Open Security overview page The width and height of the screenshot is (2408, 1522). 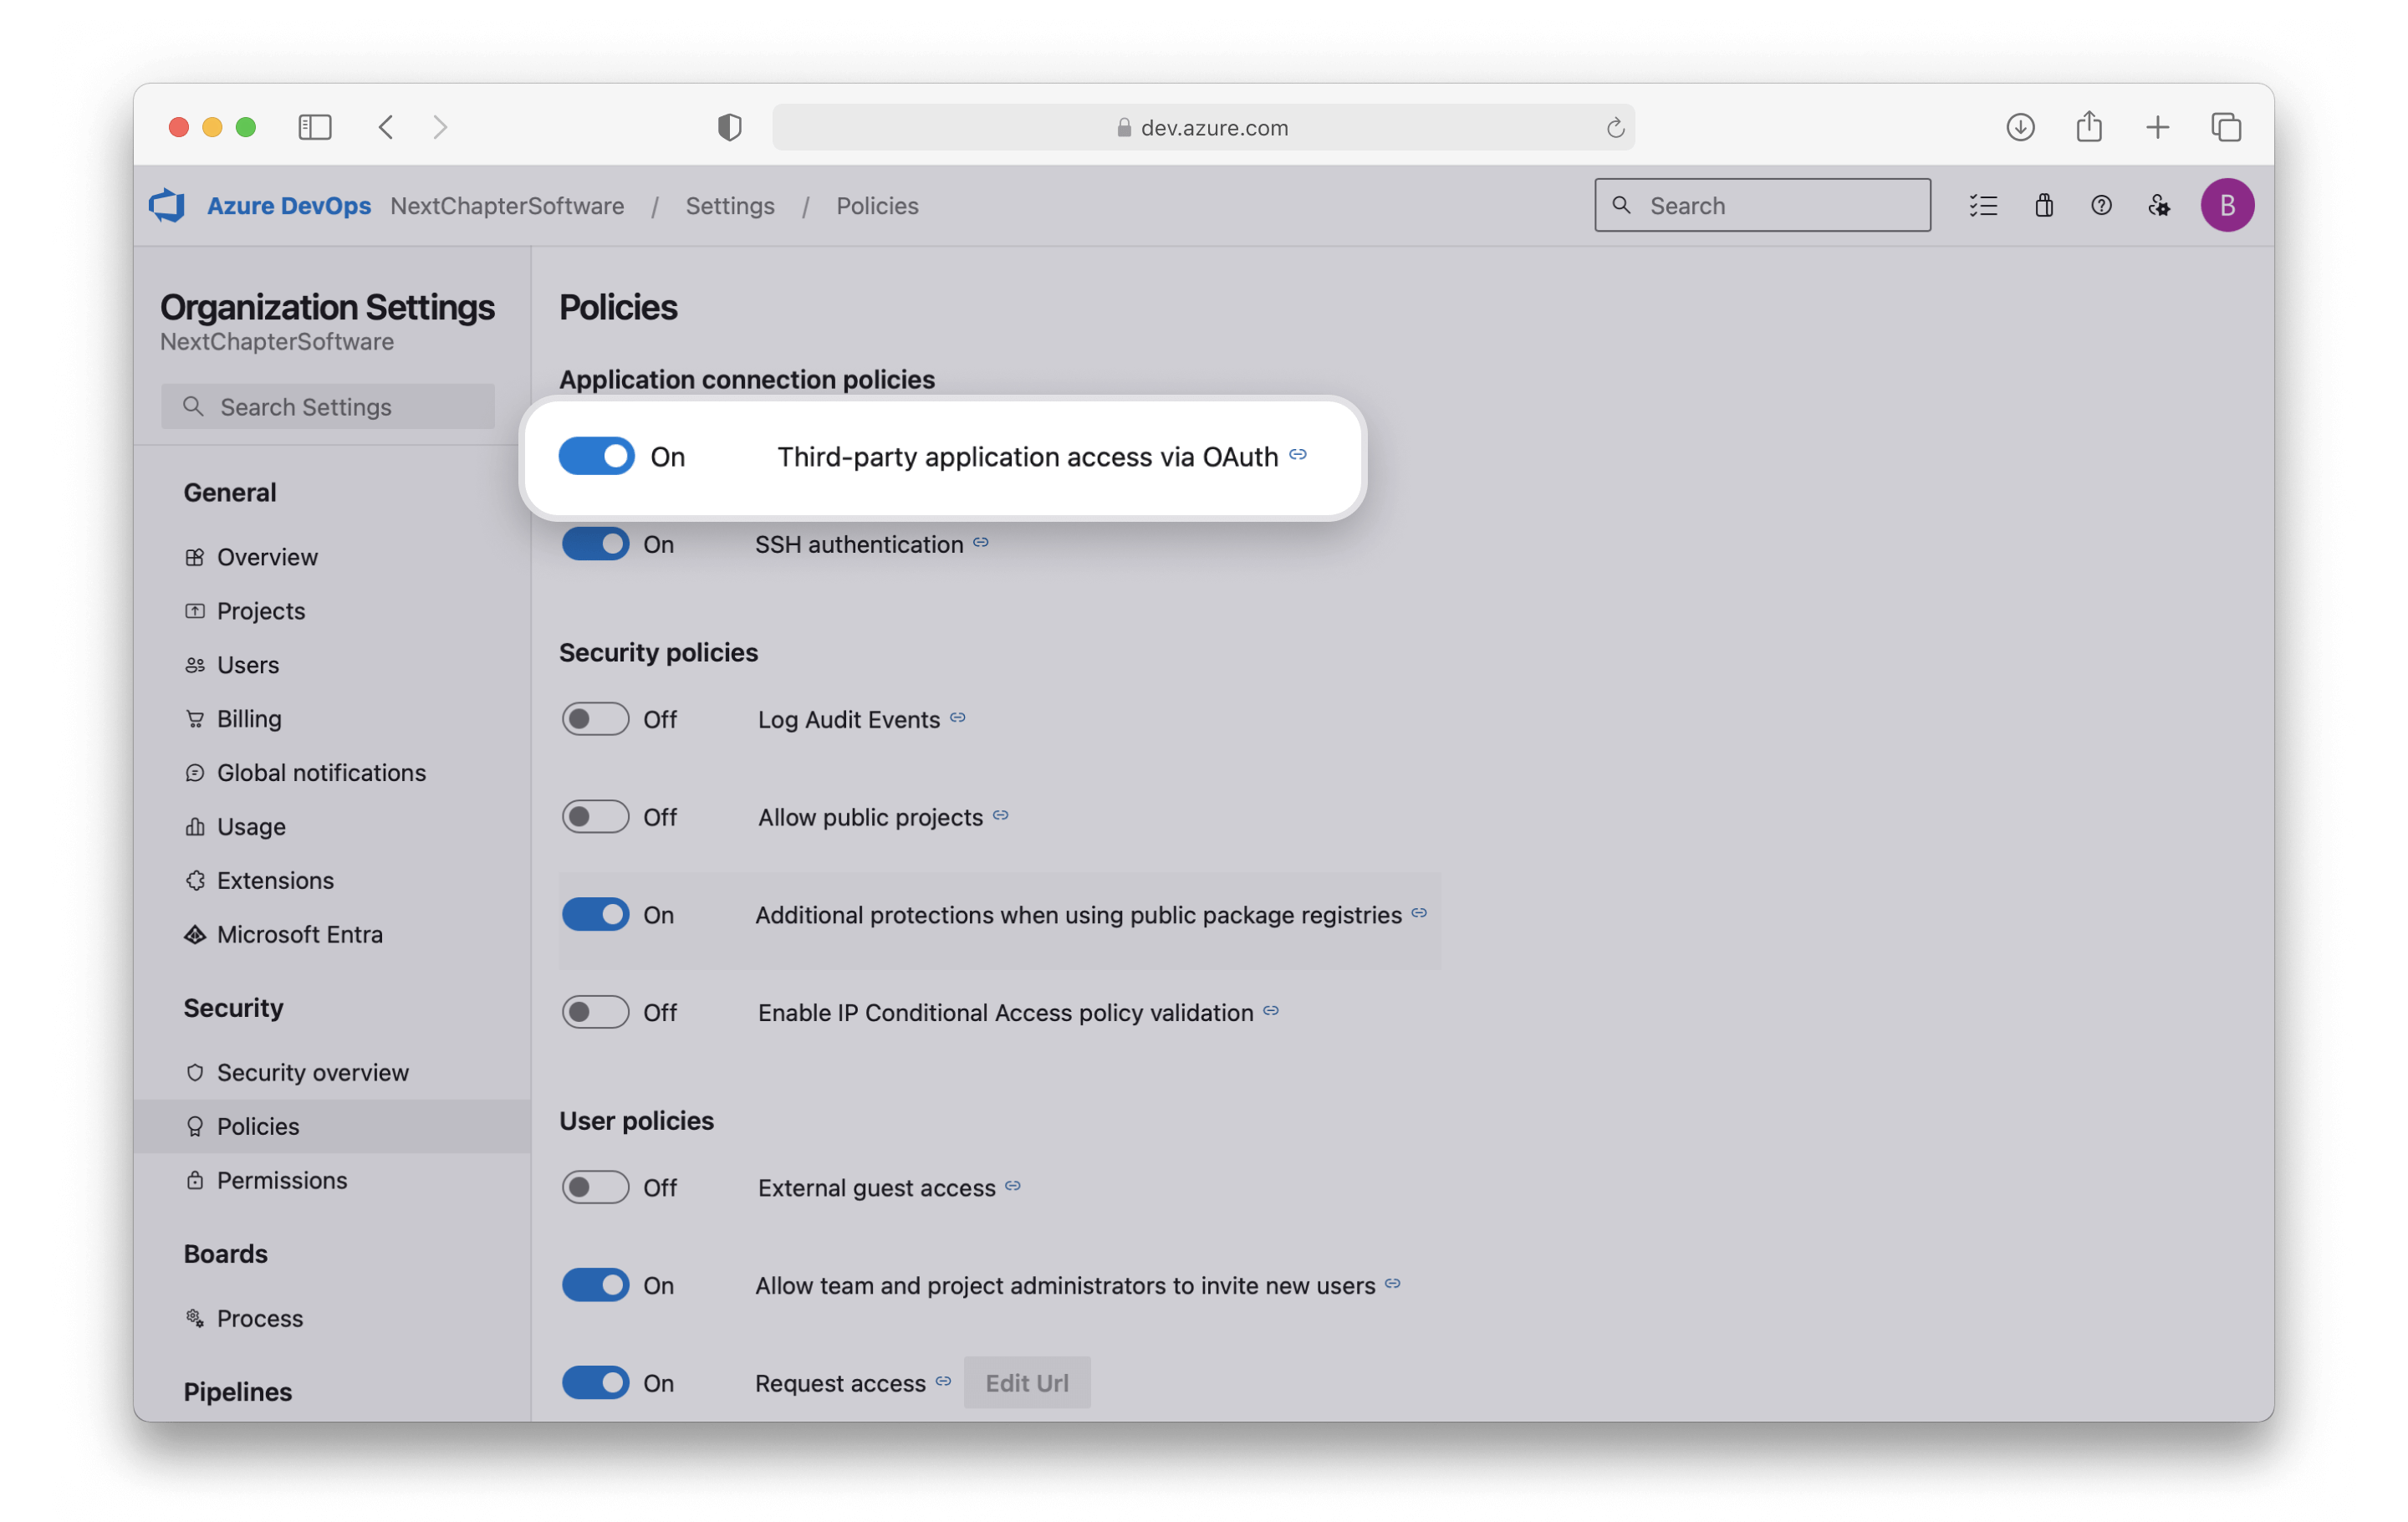[332, 1073]
